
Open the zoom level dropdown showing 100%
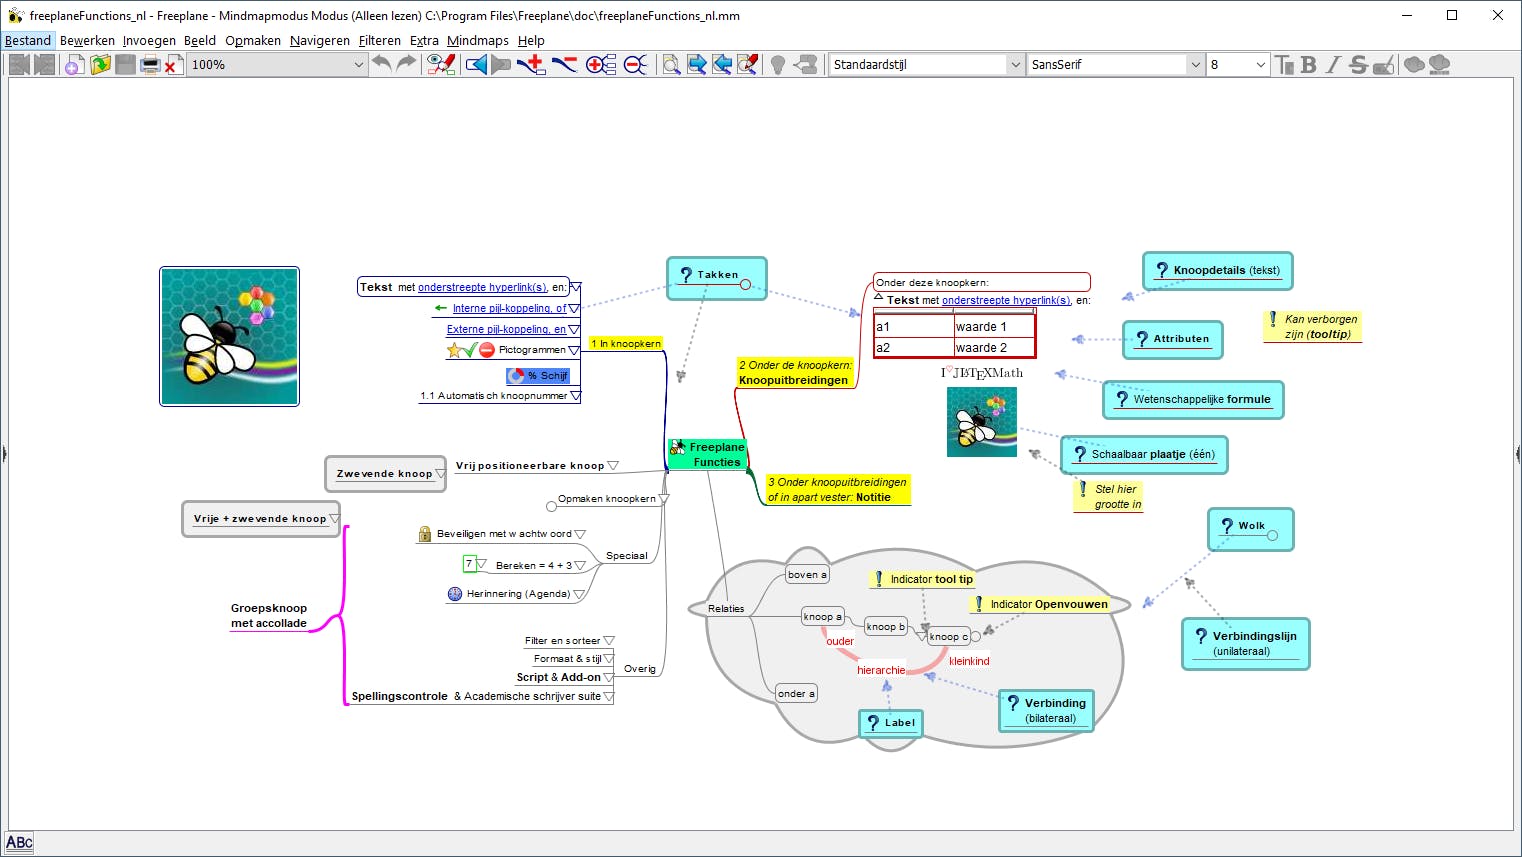pos(359,64)
